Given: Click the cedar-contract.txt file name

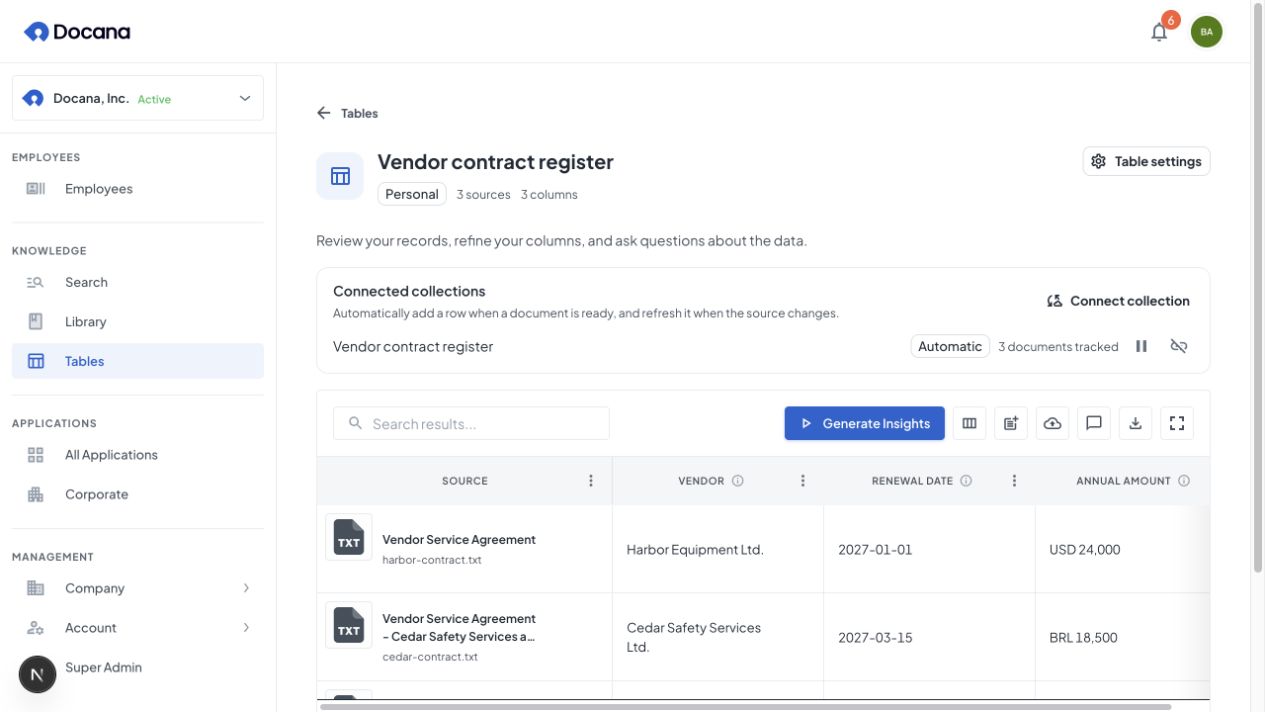Looking at the screenshot, I should [430, 657].
